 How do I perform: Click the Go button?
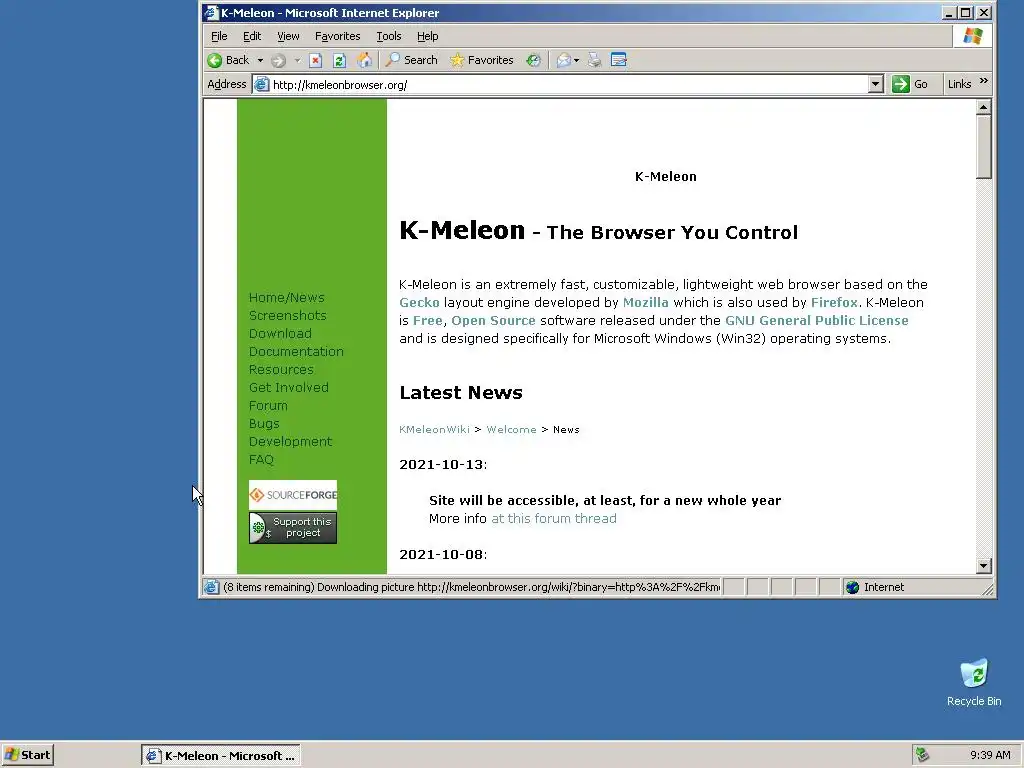click(910, 84)
